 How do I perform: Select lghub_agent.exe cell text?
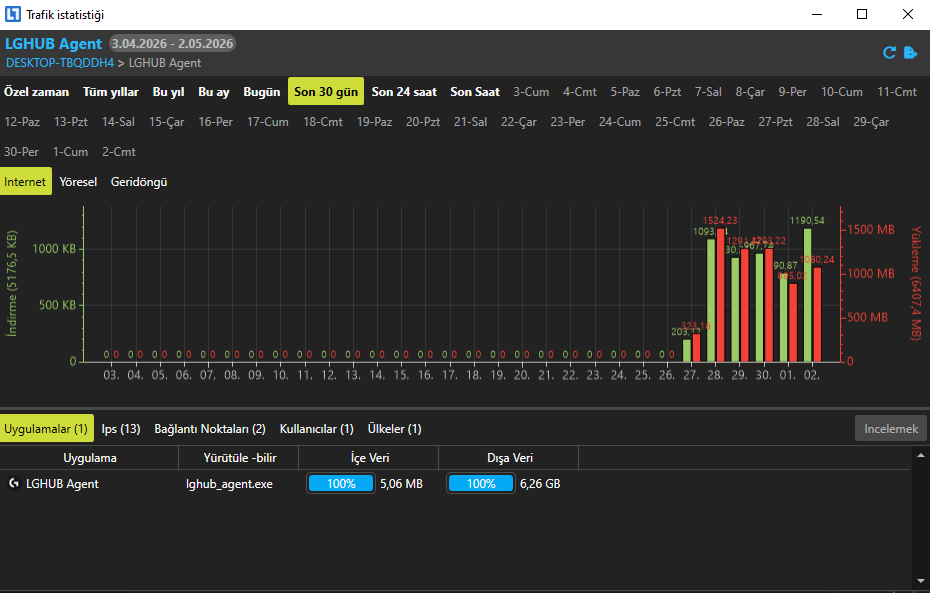click(x=229, y=484)
